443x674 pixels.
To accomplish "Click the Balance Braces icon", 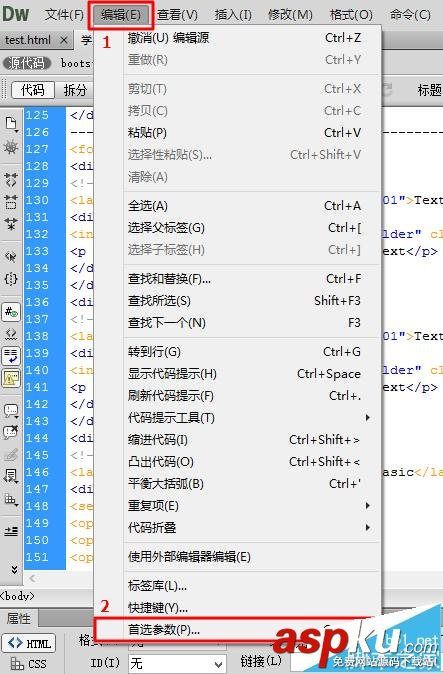I will pyautogui.click(x=11, y=279).
